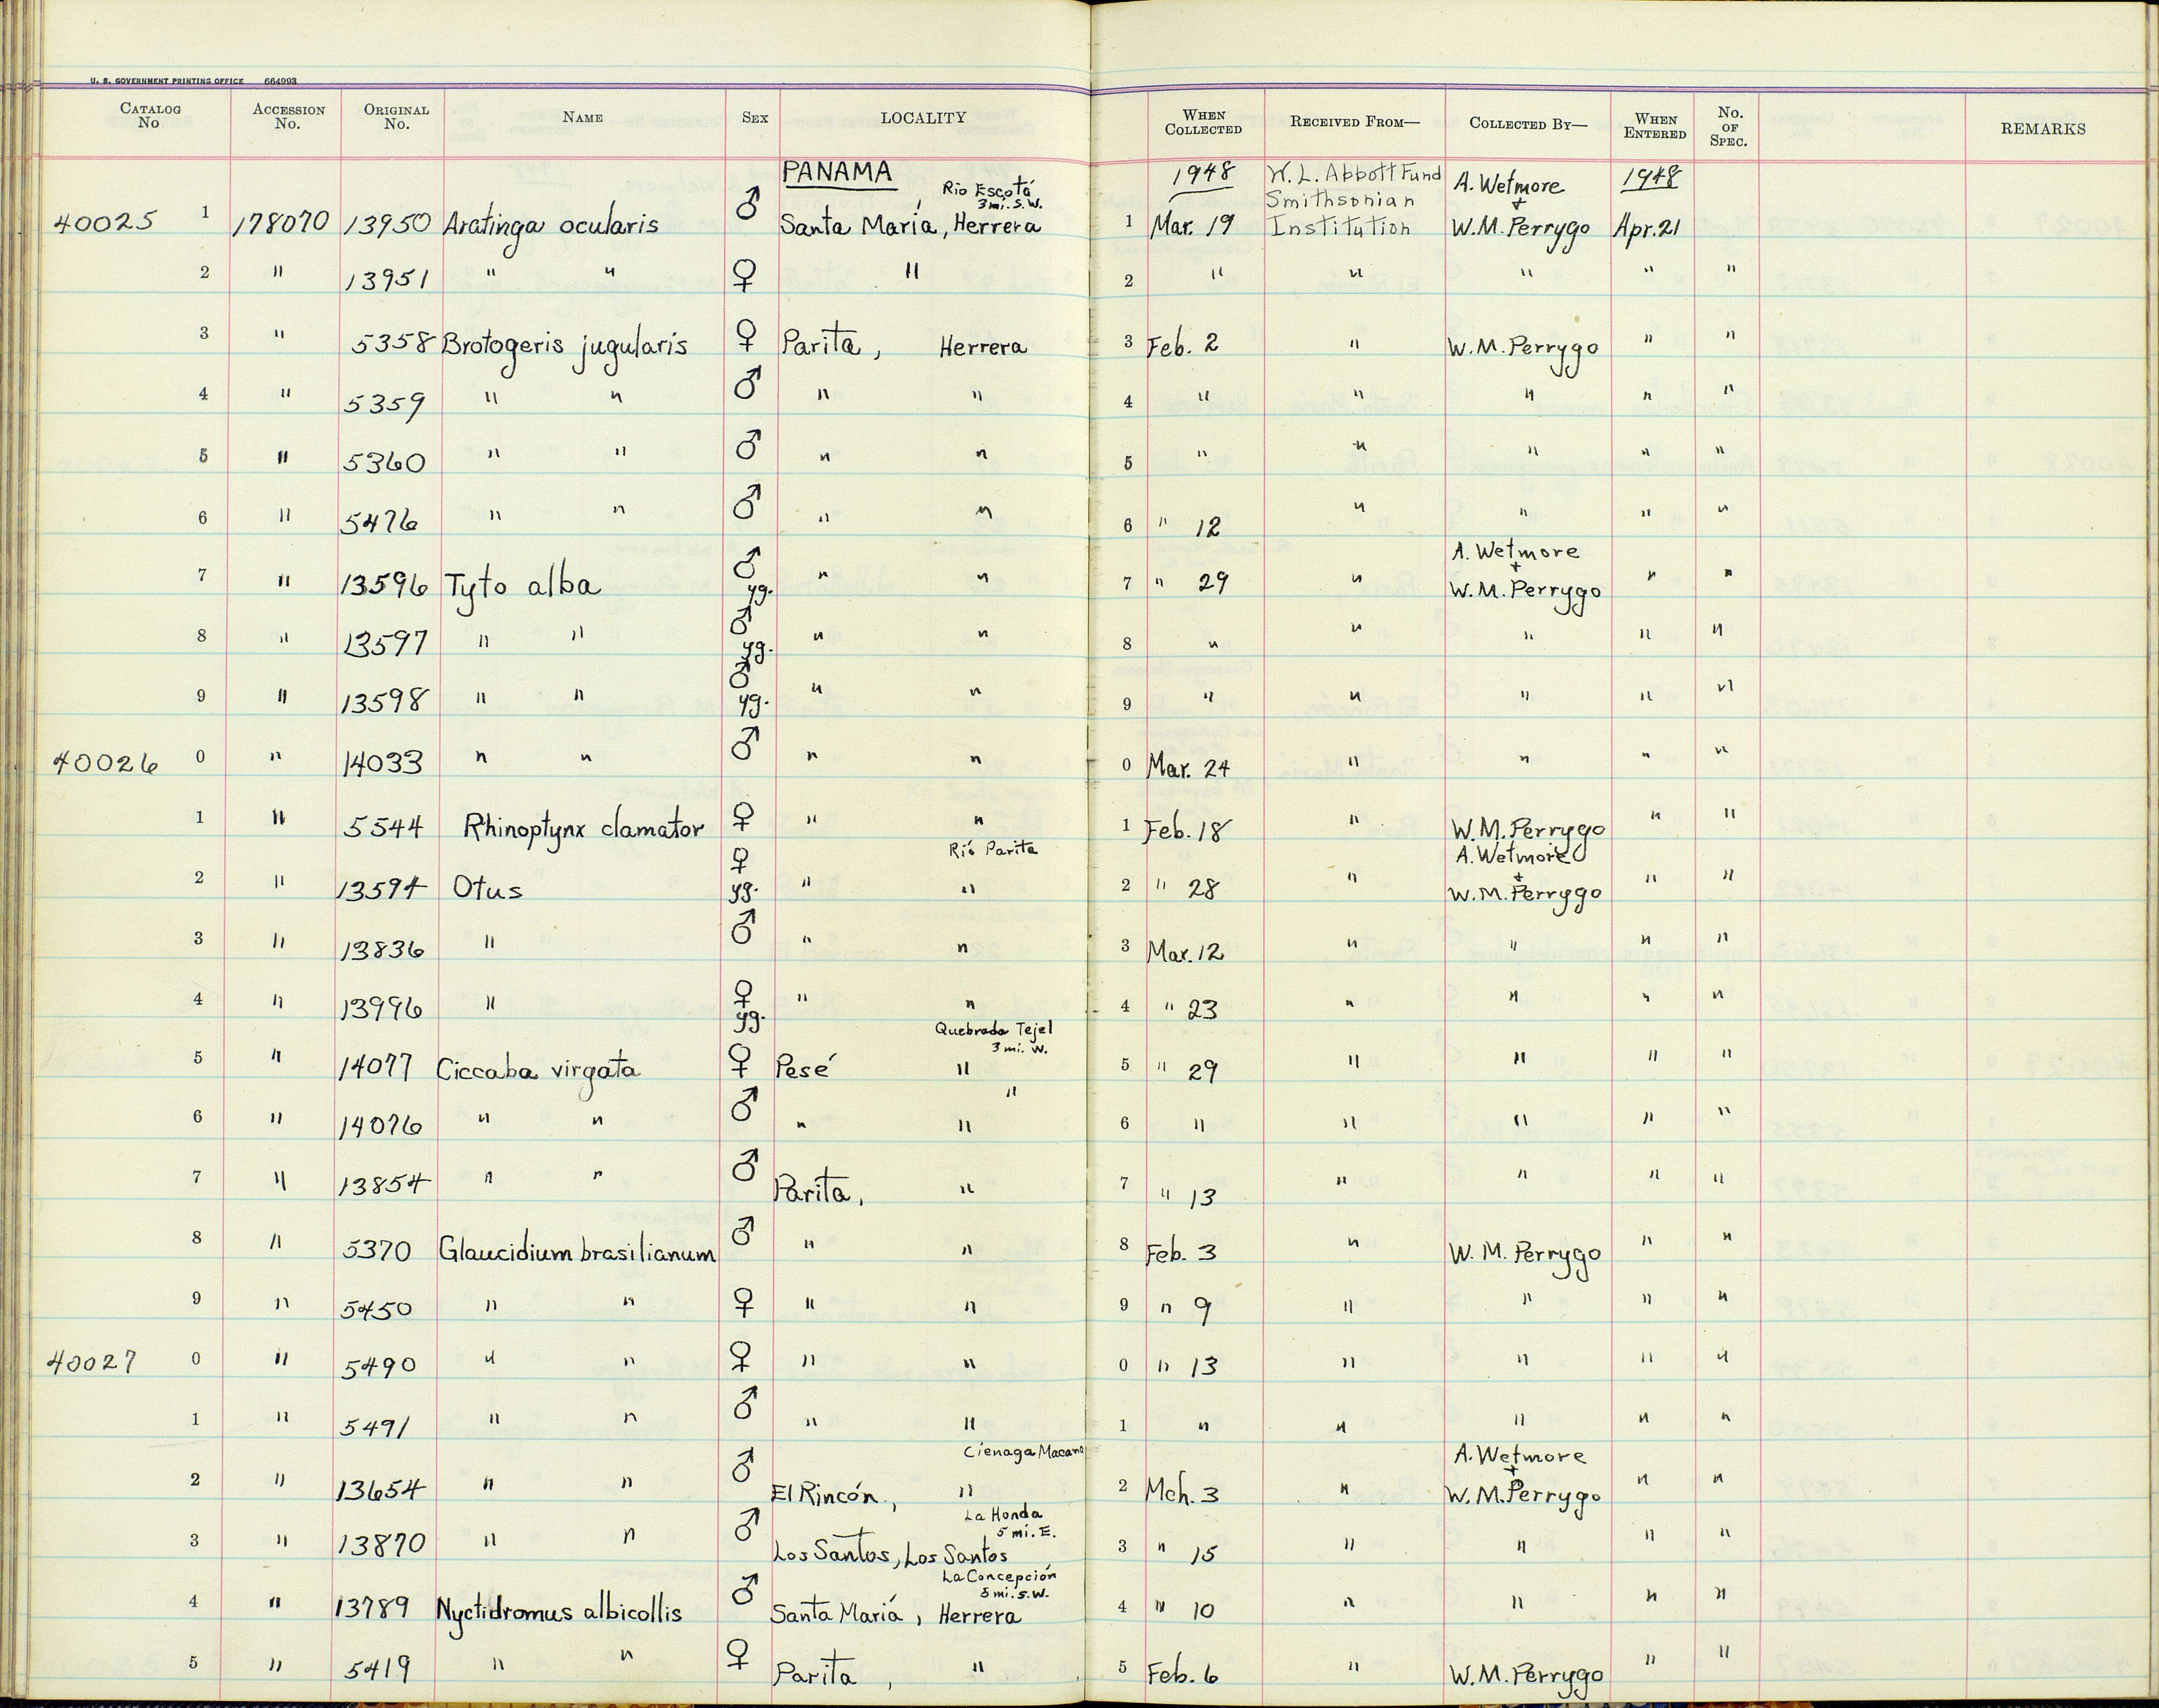This screenshot has width=2159, height=1708.
Task: Click the Sex column header
Action: pos(755,117)
